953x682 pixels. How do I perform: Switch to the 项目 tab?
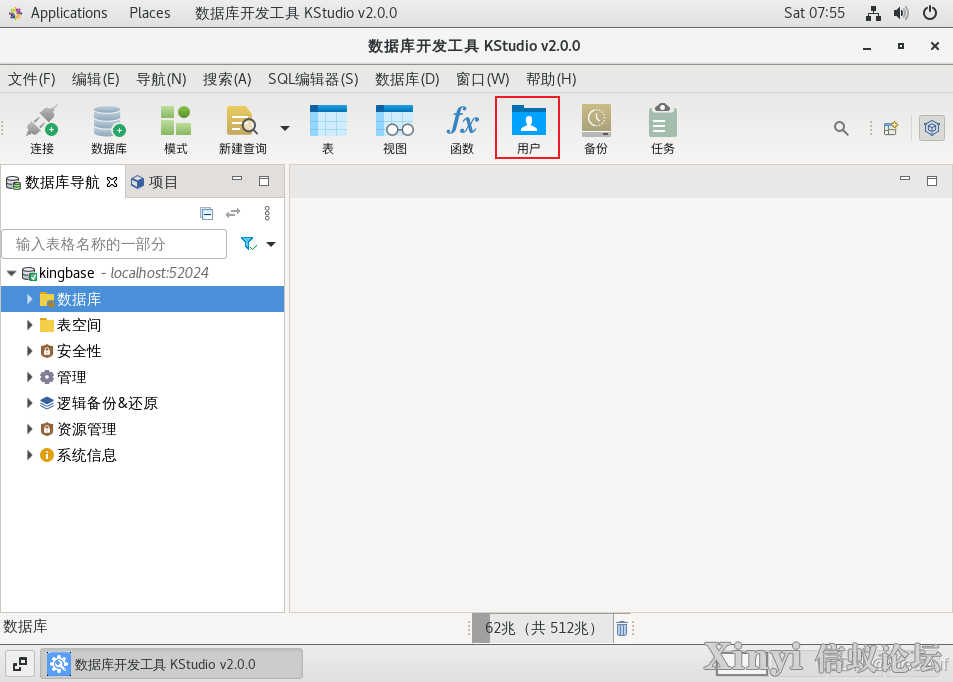[x=154, y=182]
